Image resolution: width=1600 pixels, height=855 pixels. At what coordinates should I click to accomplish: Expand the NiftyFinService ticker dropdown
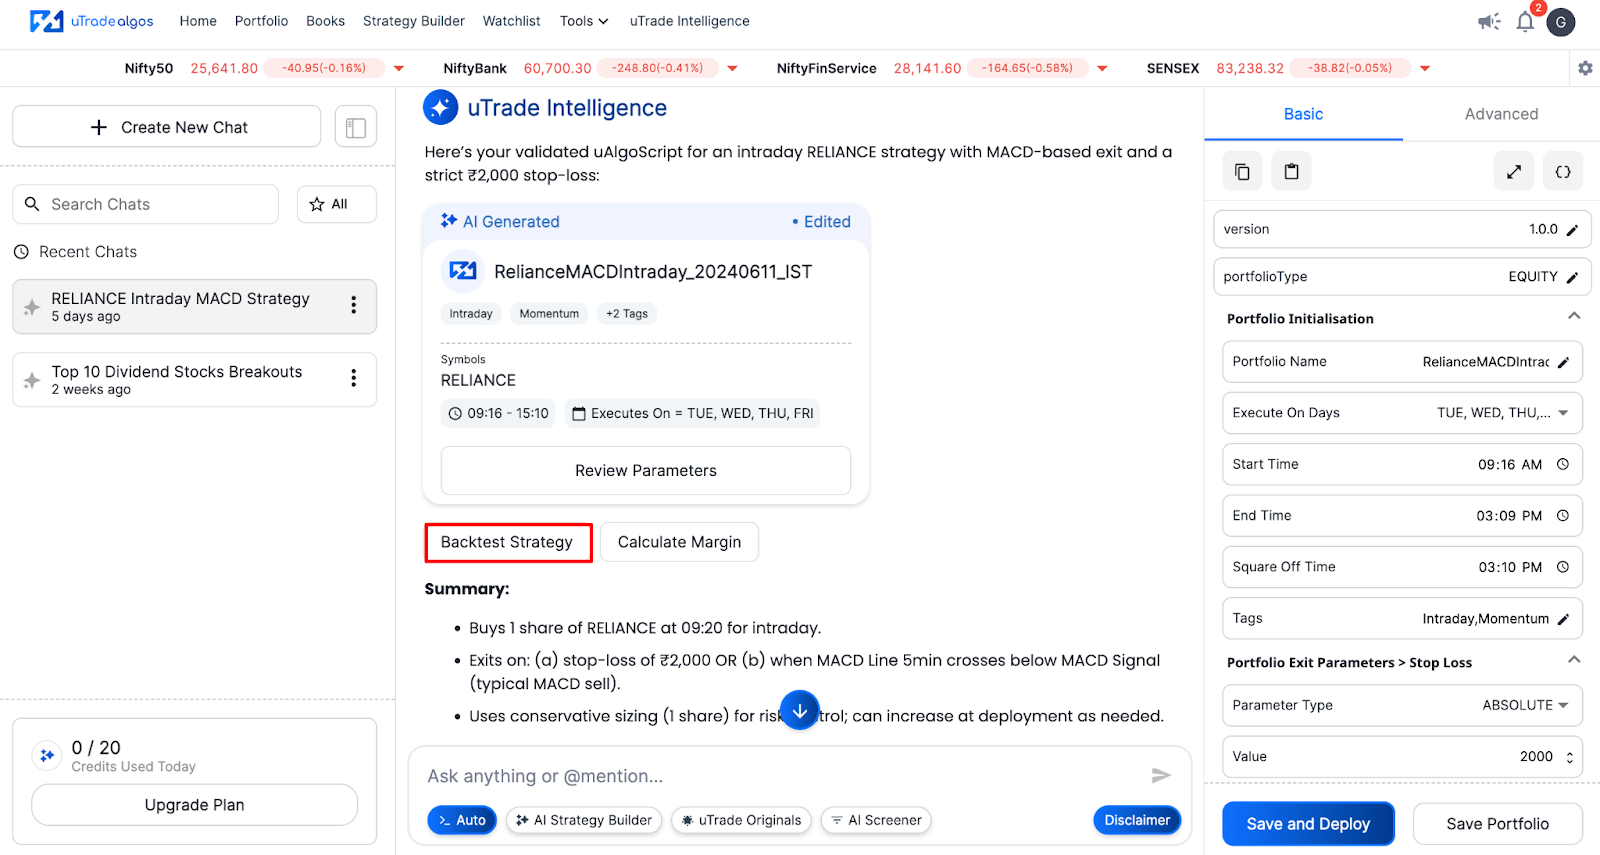tap(1102, 69)
